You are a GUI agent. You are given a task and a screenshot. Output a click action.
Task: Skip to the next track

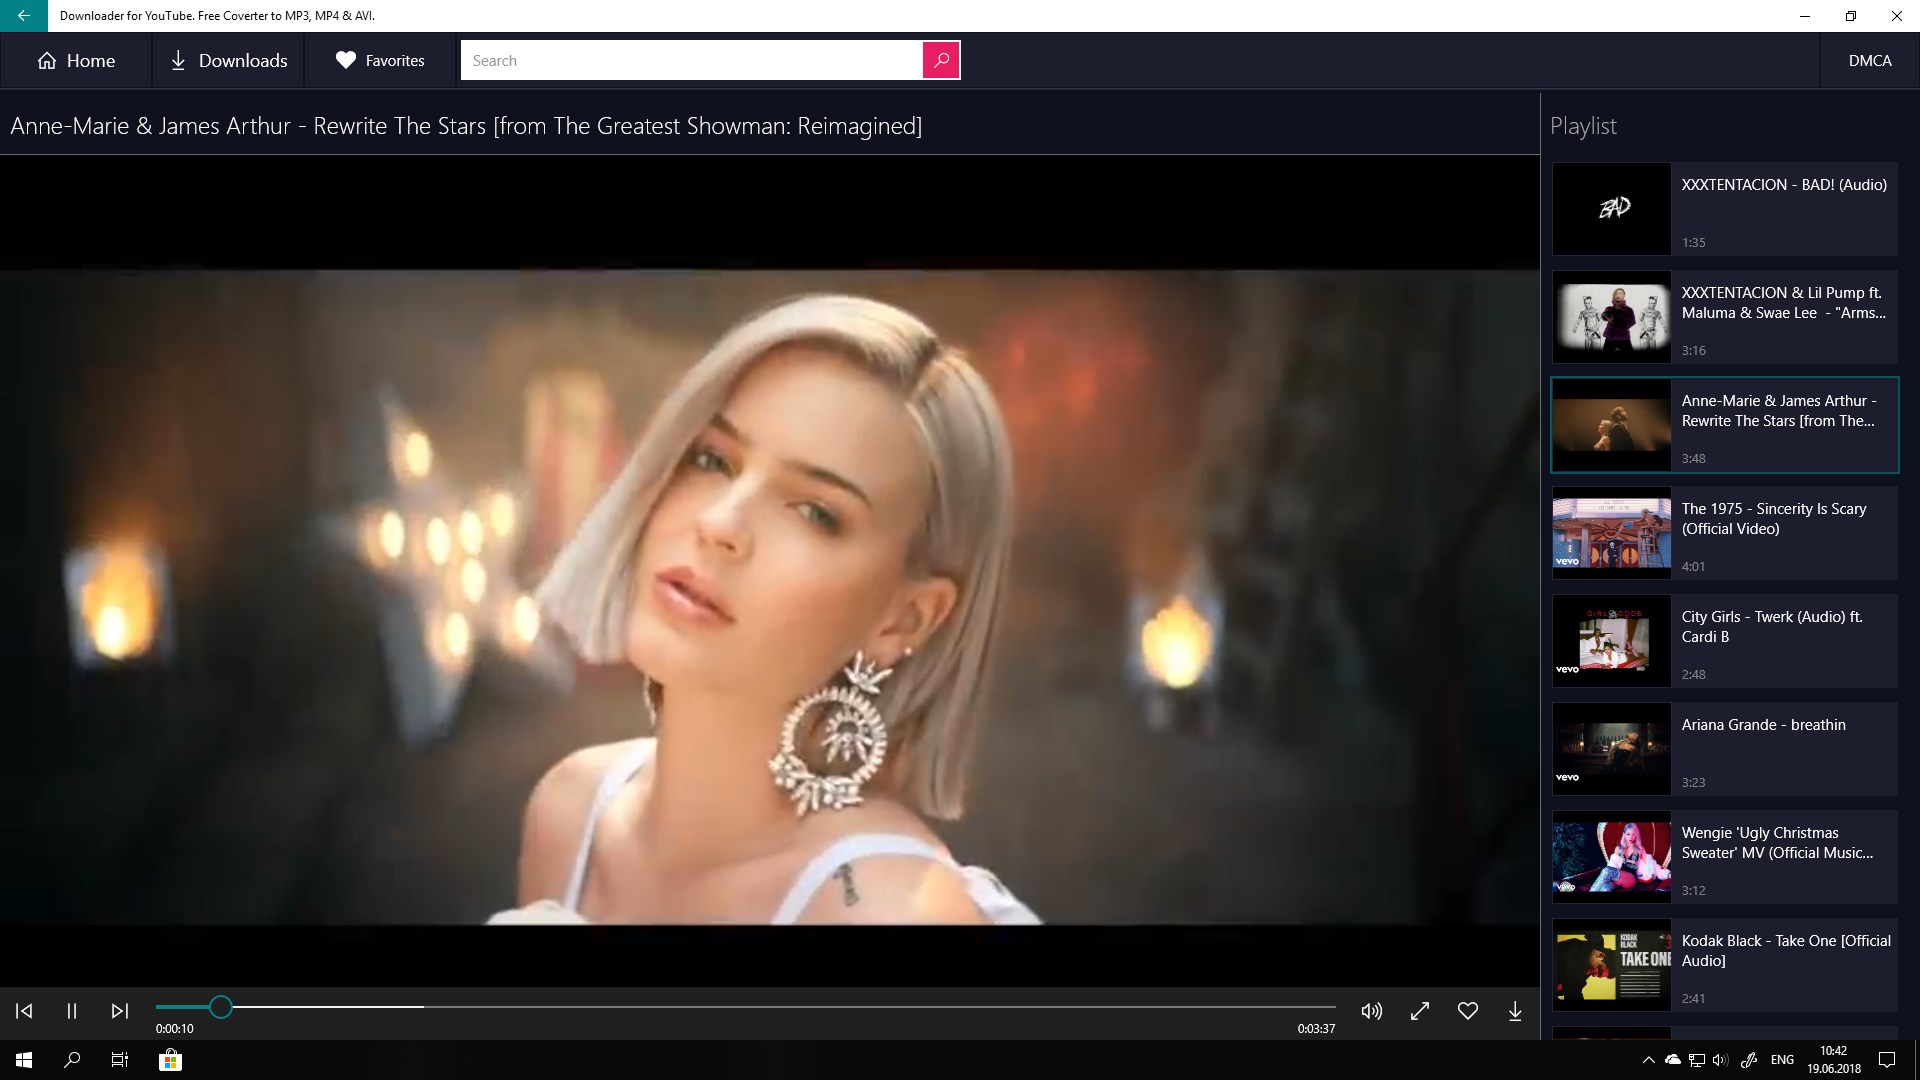tap(120, 1011)
